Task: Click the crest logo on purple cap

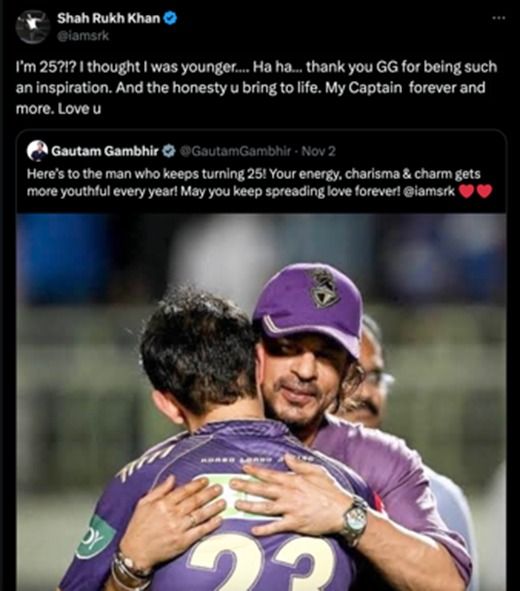Action: pos(324,289)
